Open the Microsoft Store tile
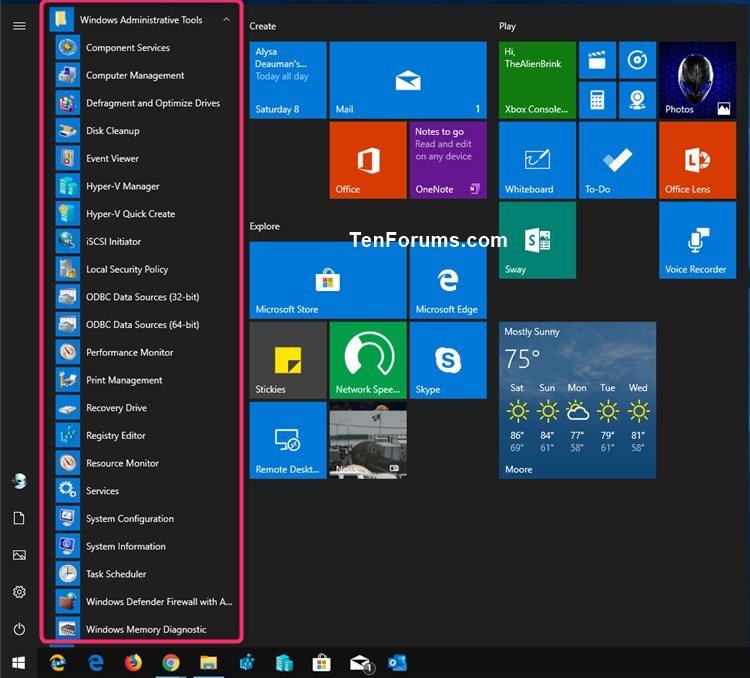 click(x=328, y=280)
